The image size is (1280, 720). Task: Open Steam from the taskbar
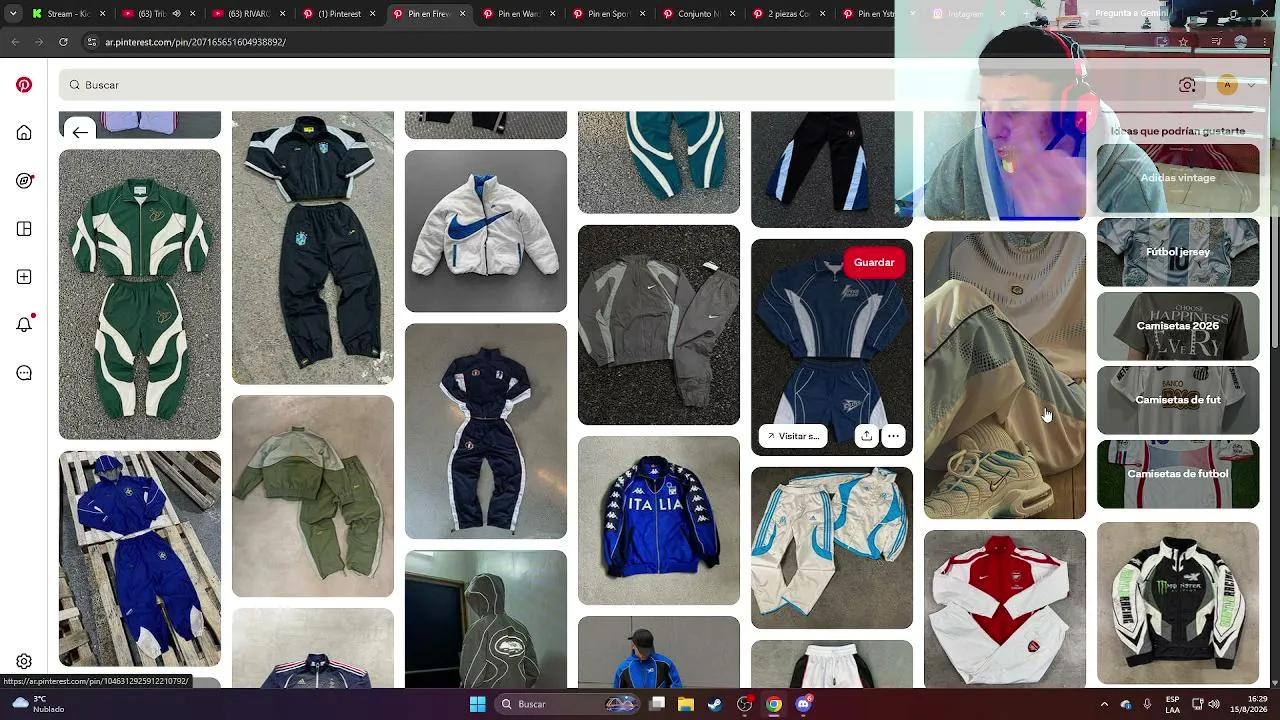coord(715,704)
